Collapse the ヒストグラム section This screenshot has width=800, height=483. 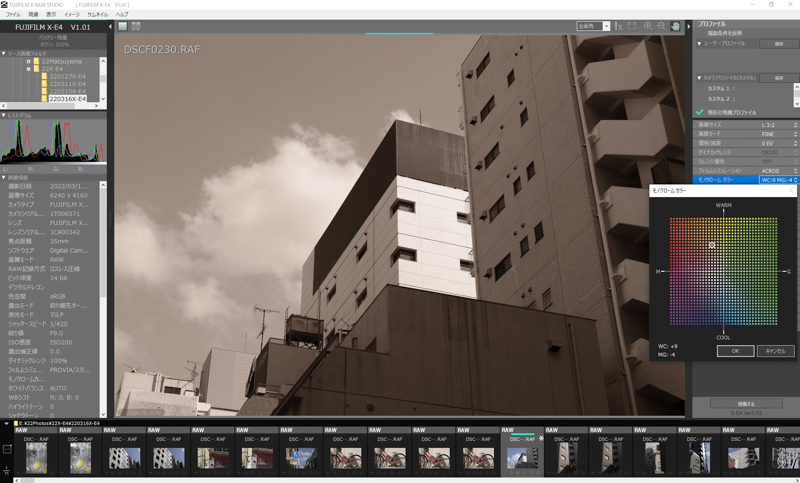pos(4,115)
